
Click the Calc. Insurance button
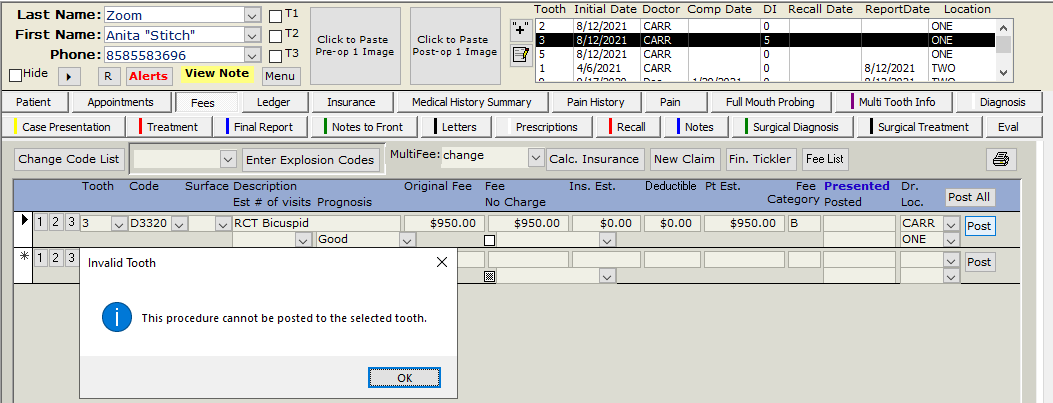pyautogui.click(x=595, y=159)
